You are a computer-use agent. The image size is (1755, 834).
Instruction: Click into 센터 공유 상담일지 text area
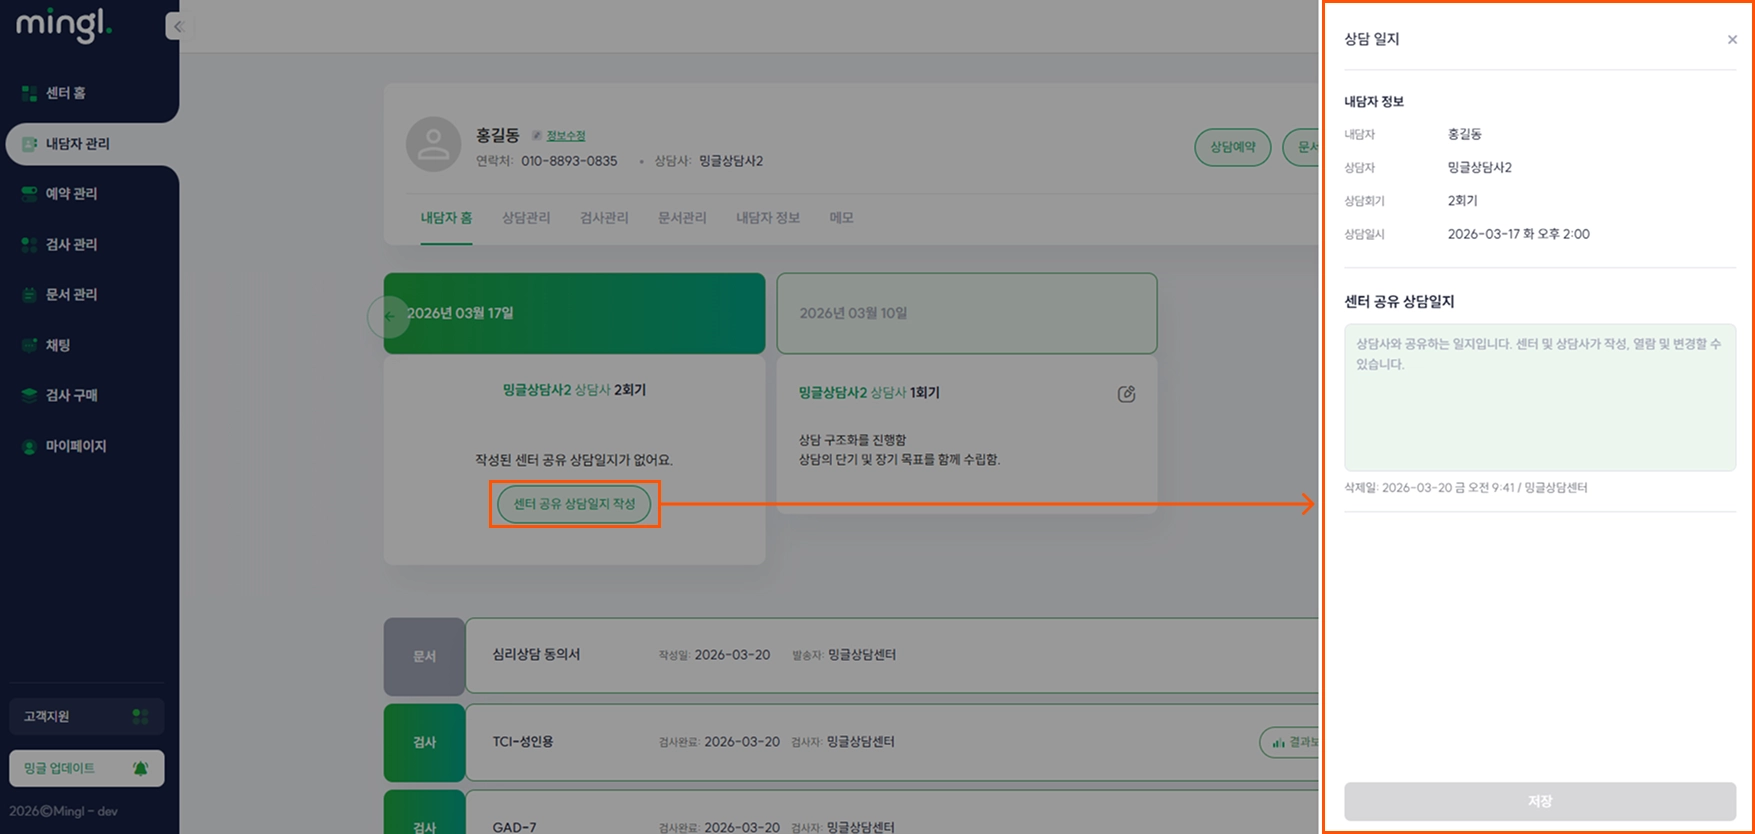click(1540, 397)
